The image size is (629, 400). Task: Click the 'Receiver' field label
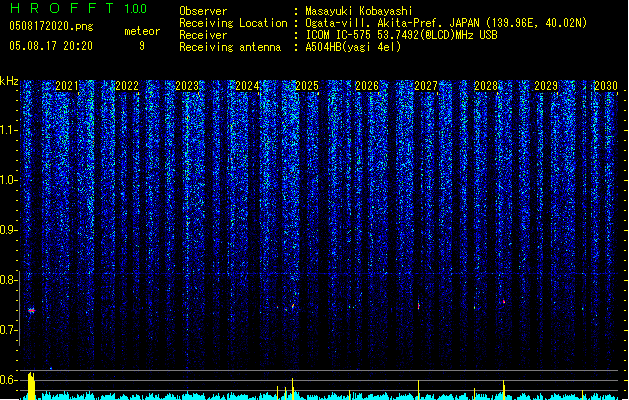[203, 35]
